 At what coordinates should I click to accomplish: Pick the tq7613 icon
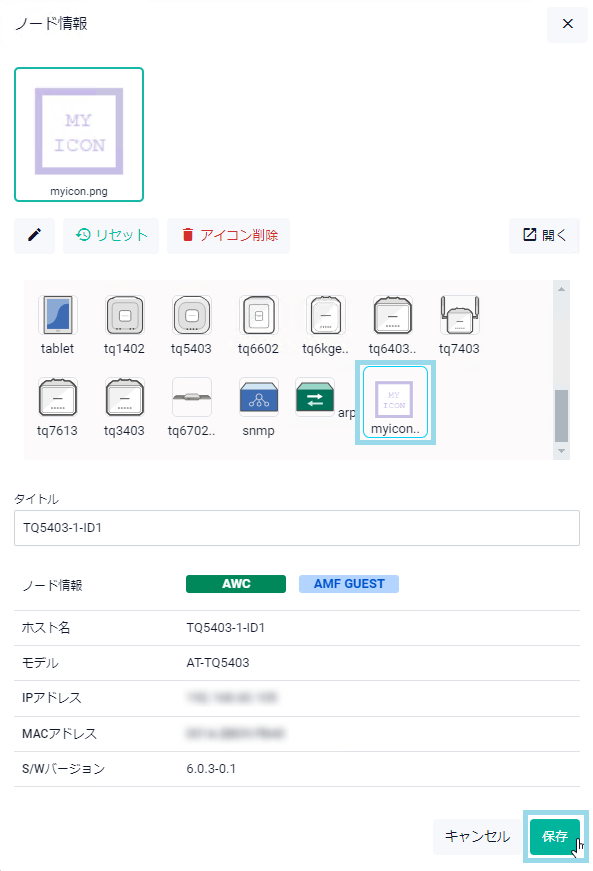click(58, 407)
